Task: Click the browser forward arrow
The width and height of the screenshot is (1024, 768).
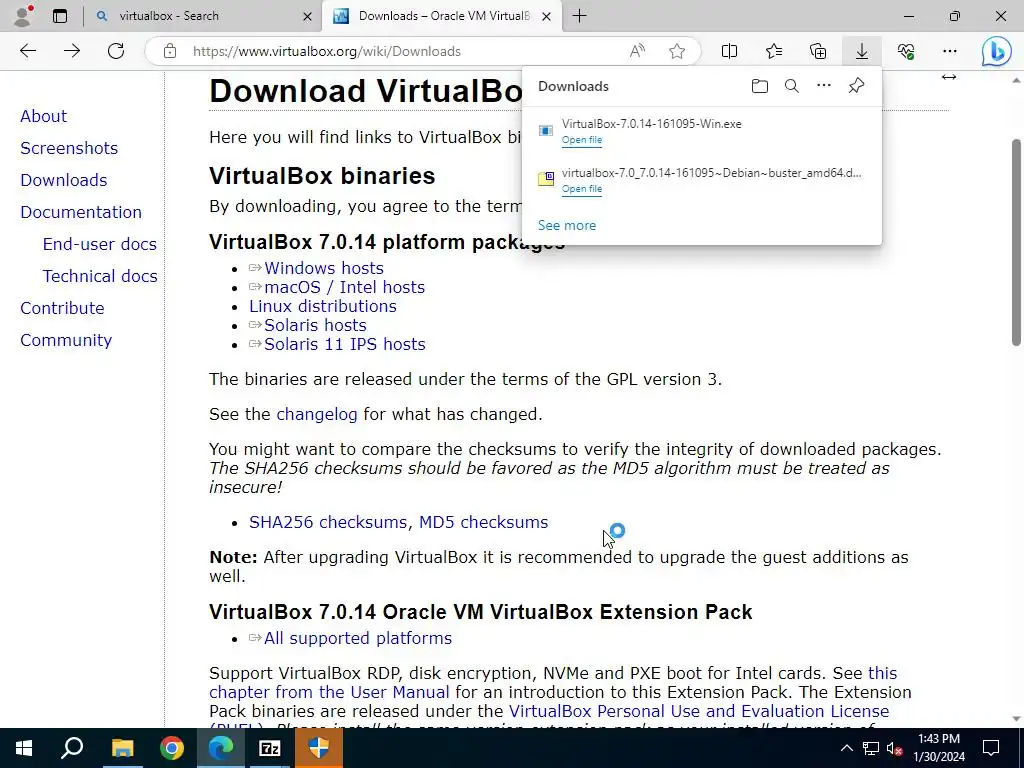Action: coord(72,51)
